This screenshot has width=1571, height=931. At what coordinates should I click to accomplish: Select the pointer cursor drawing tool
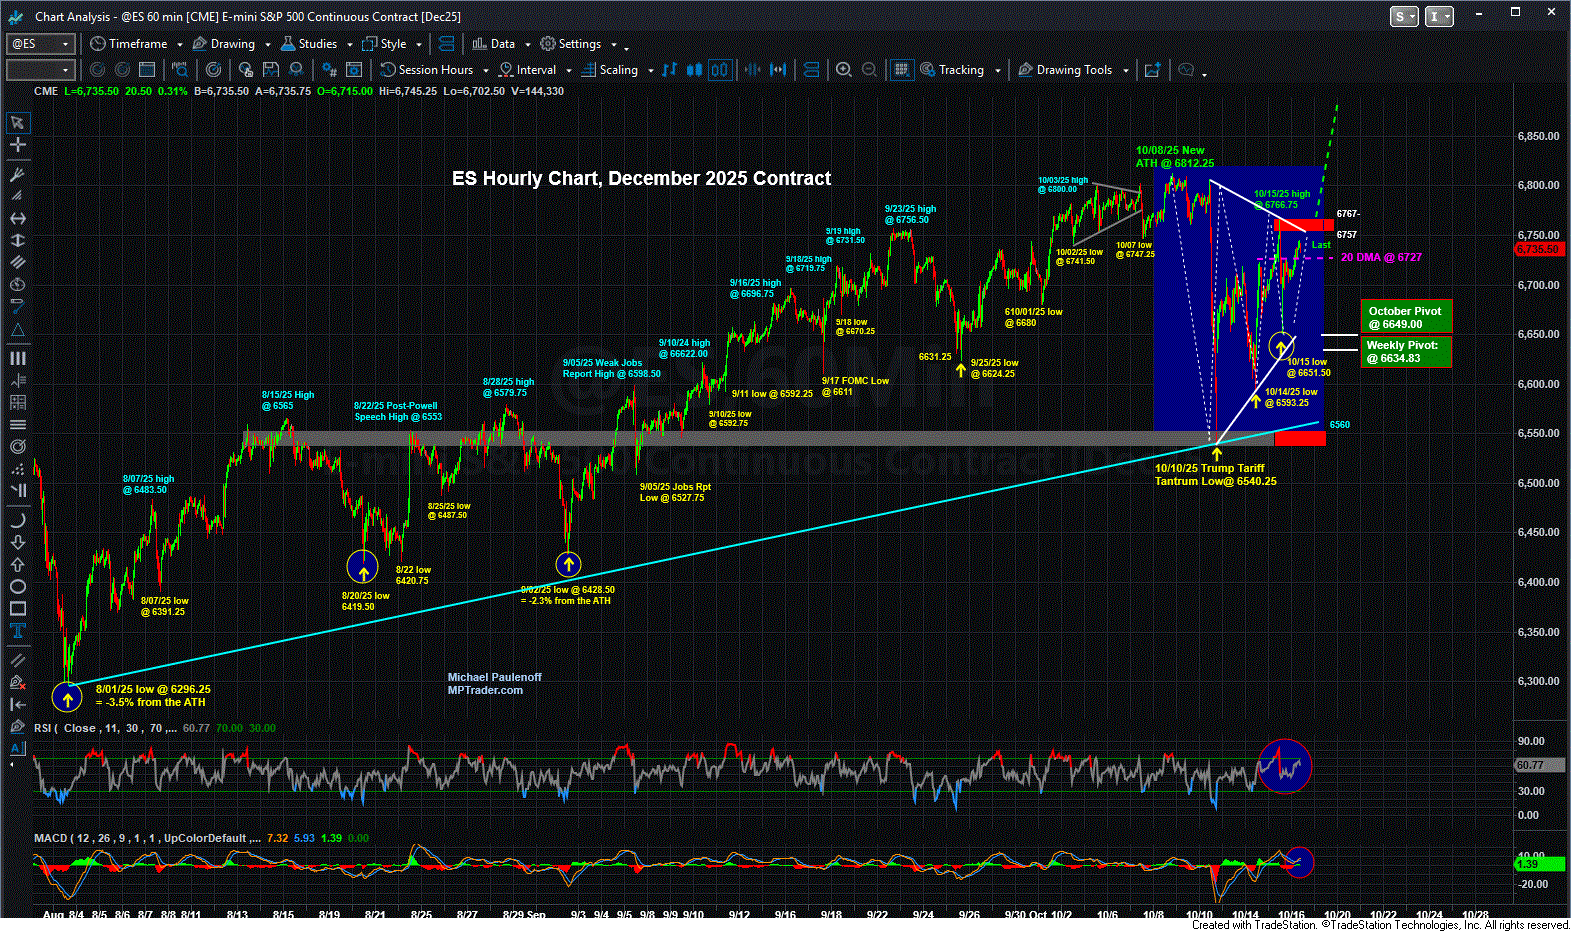18,123
